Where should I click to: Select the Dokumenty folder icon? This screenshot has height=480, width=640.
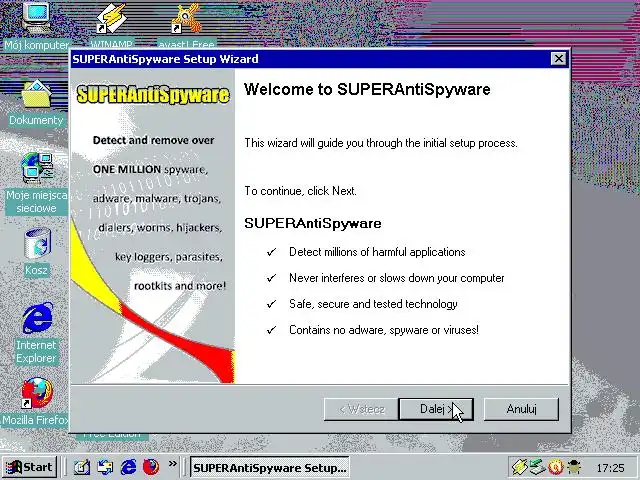(36, 103)
